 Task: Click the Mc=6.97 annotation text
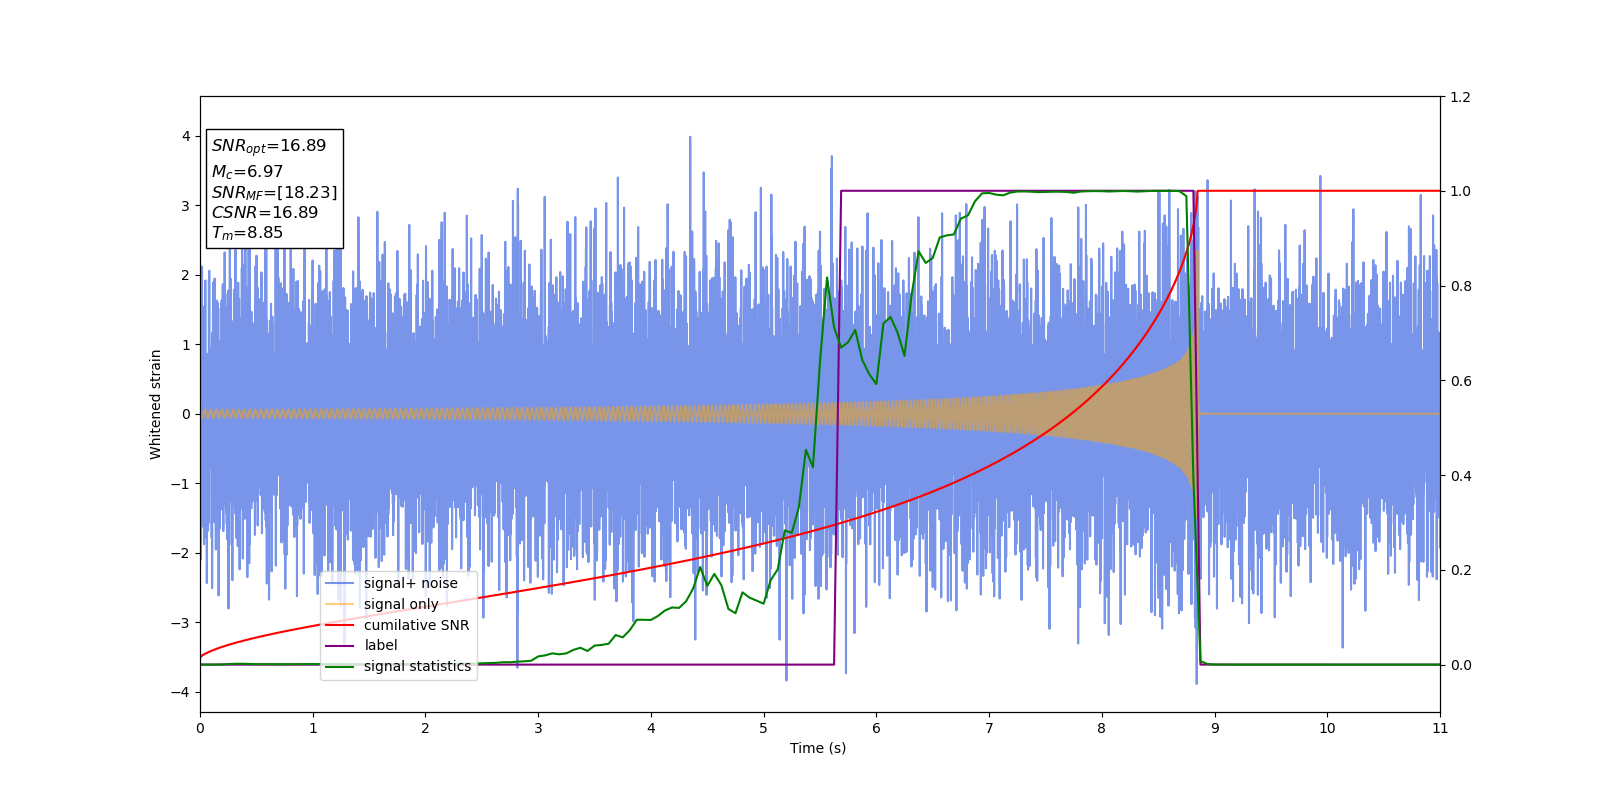(x=247, y=172)
